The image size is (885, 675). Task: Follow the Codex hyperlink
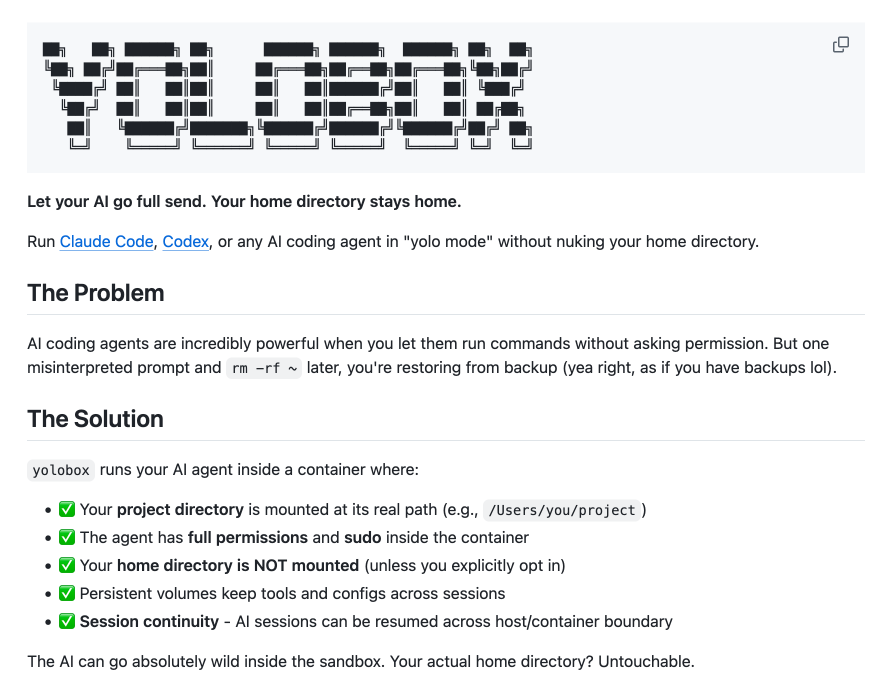tap(185, 241)
